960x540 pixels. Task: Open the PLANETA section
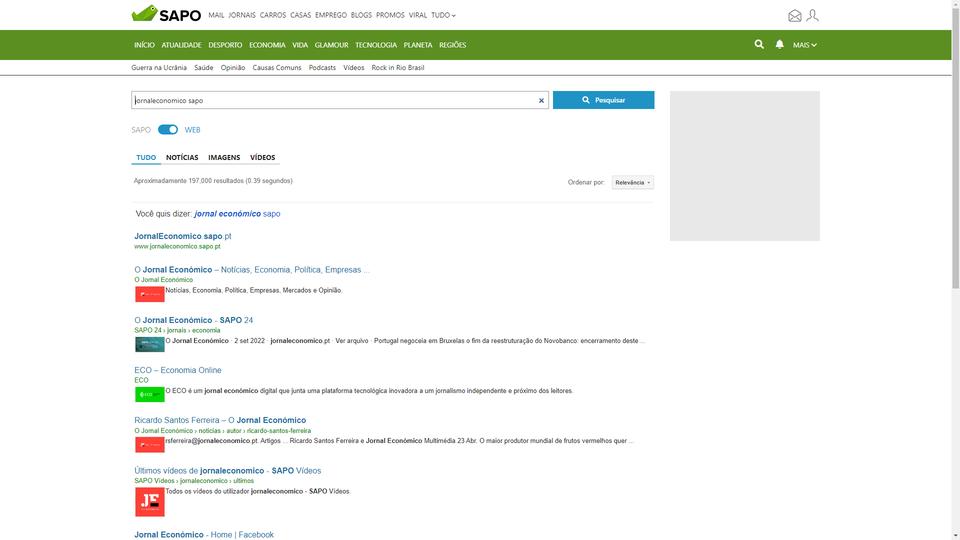418,45
